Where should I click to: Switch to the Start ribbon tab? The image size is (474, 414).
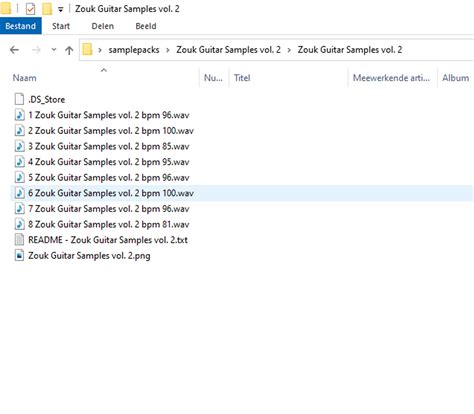click(x=61, y=26)
